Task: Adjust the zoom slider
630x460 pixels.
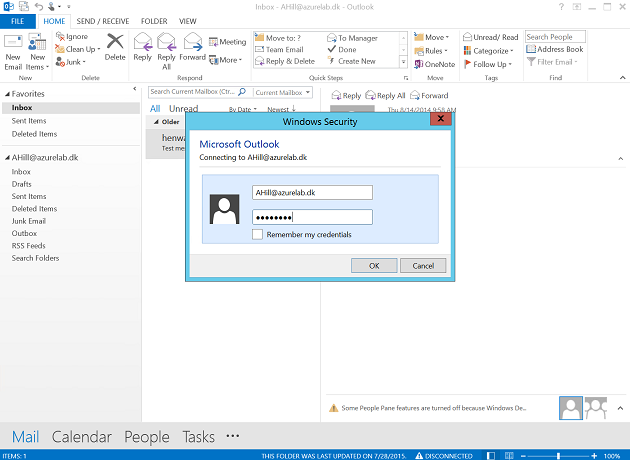Action: pos(558,456)
